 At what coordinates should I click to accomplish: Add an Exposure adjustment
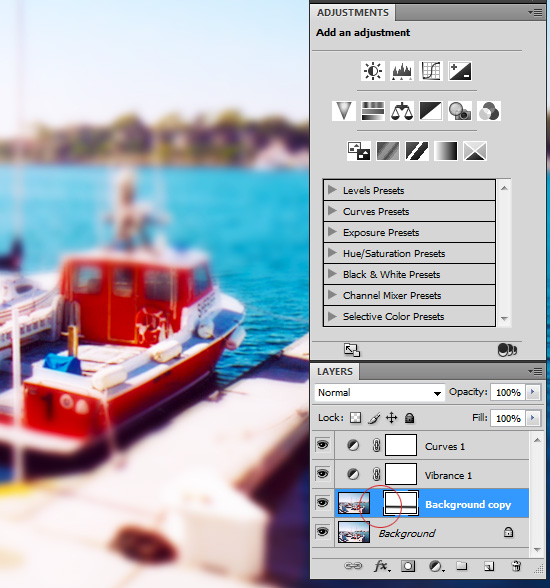pos(460,71)
